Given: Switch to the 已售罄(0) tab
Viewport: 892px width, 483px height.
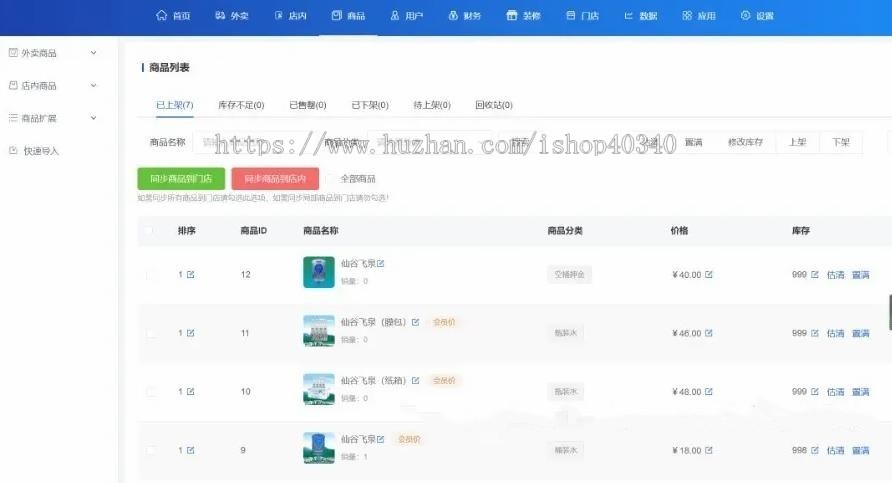Looking at the screenshot, I should [x=308, y=105].
